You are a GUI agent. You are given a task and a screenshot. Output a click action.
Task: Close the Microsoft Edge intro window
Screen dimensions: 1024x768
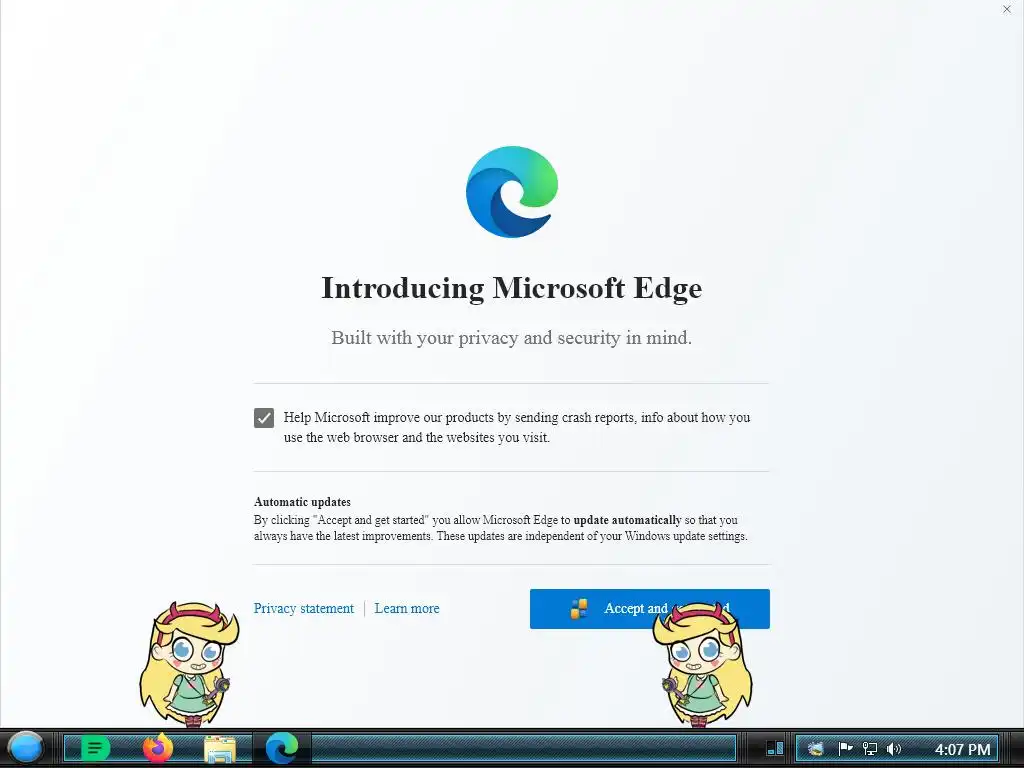pyautogui.click(x=1006, y=9)
